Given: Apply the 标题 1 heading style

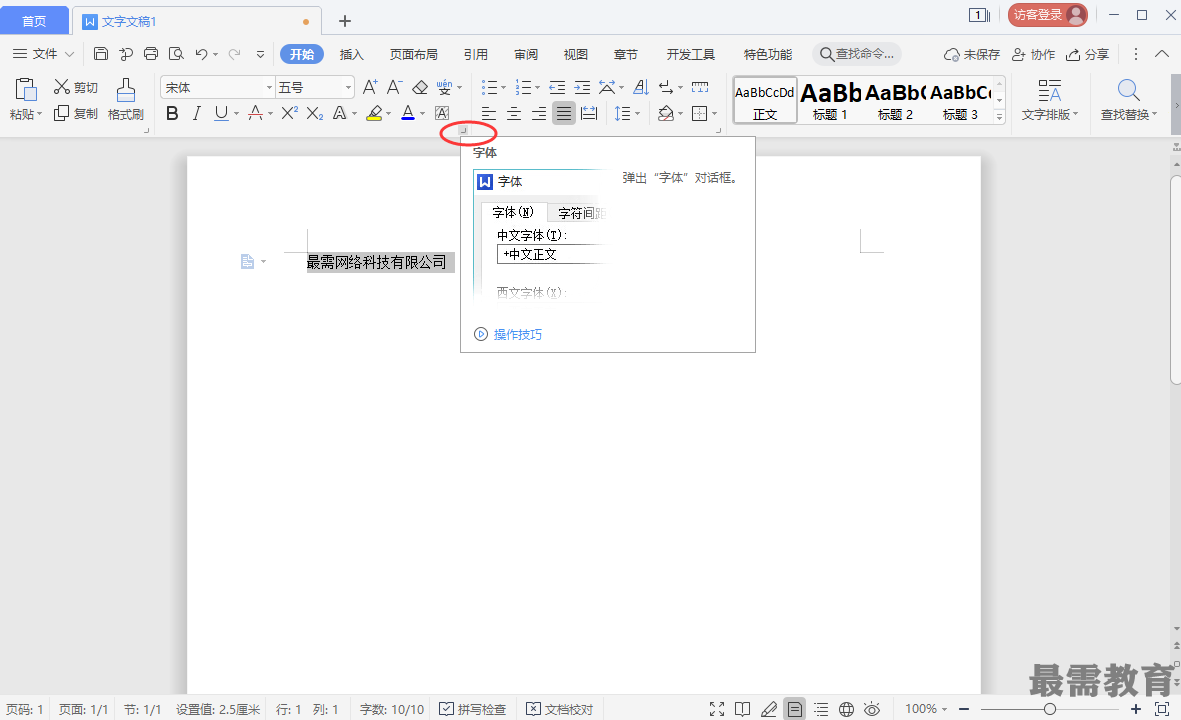Looking at the screenshot, I should [829, 100].
